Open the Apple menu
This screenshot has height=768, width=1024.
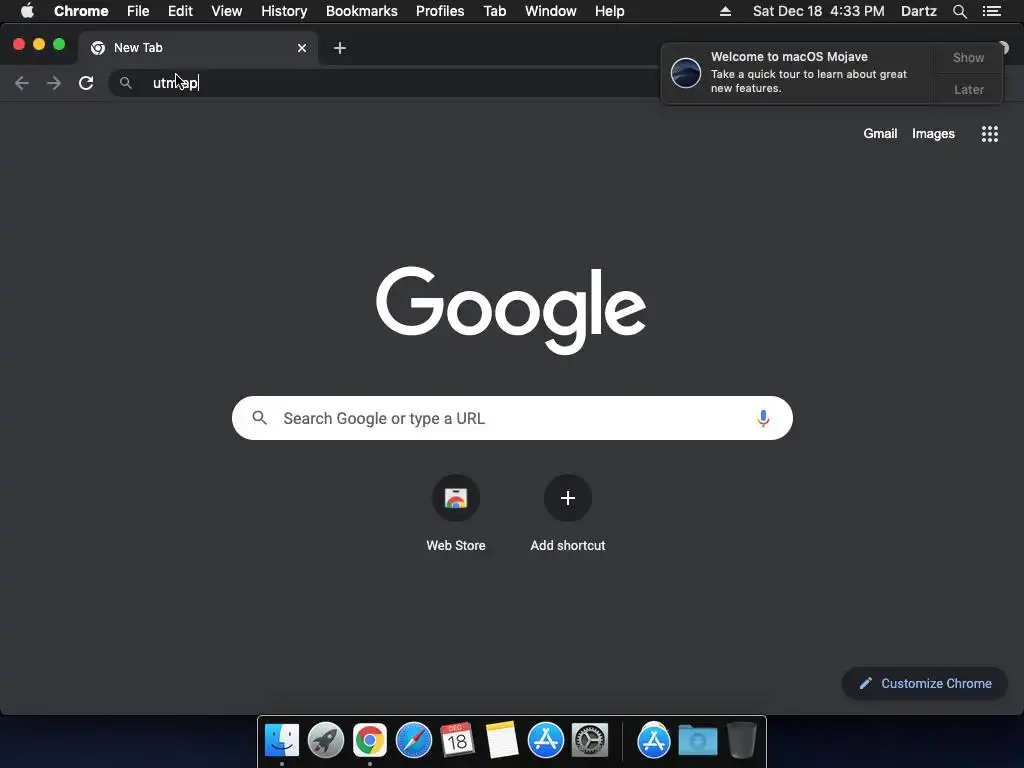[x=27, y=11]
